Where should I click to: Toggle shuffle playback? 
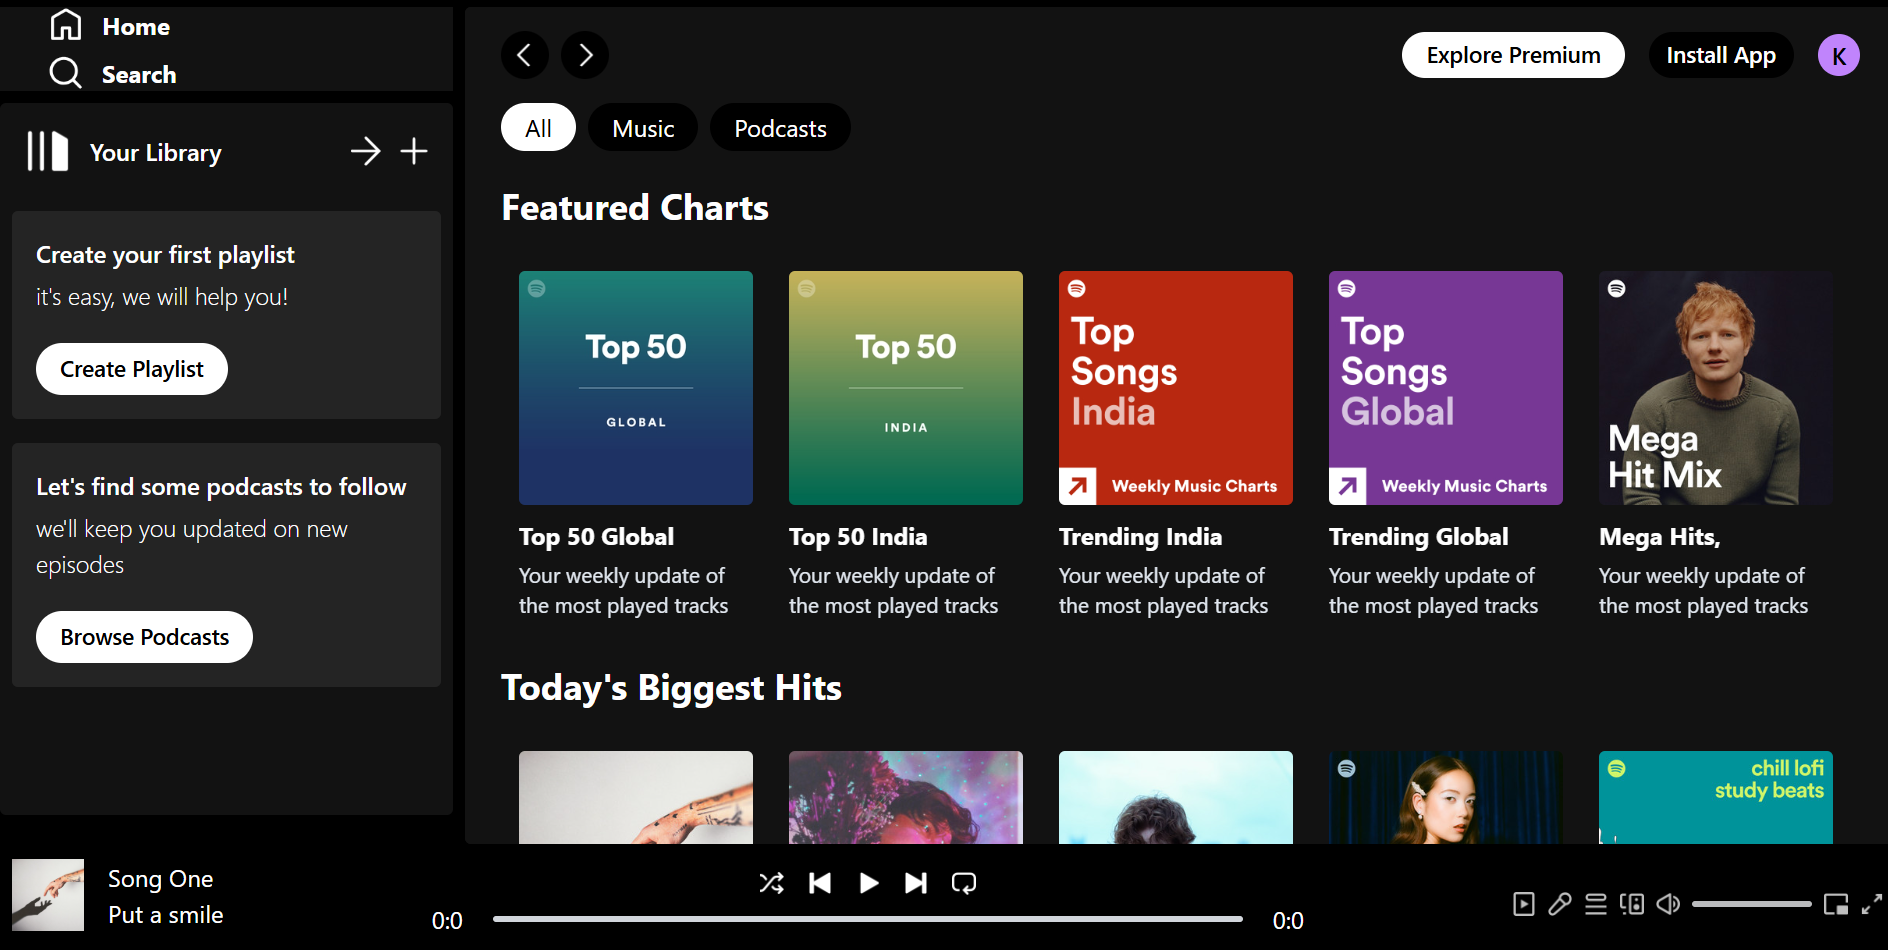click(x=771, y=883)
